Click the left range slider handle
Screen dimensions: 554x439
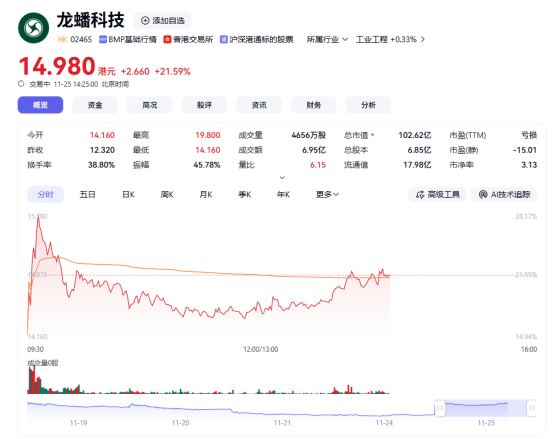click(440, 408)
